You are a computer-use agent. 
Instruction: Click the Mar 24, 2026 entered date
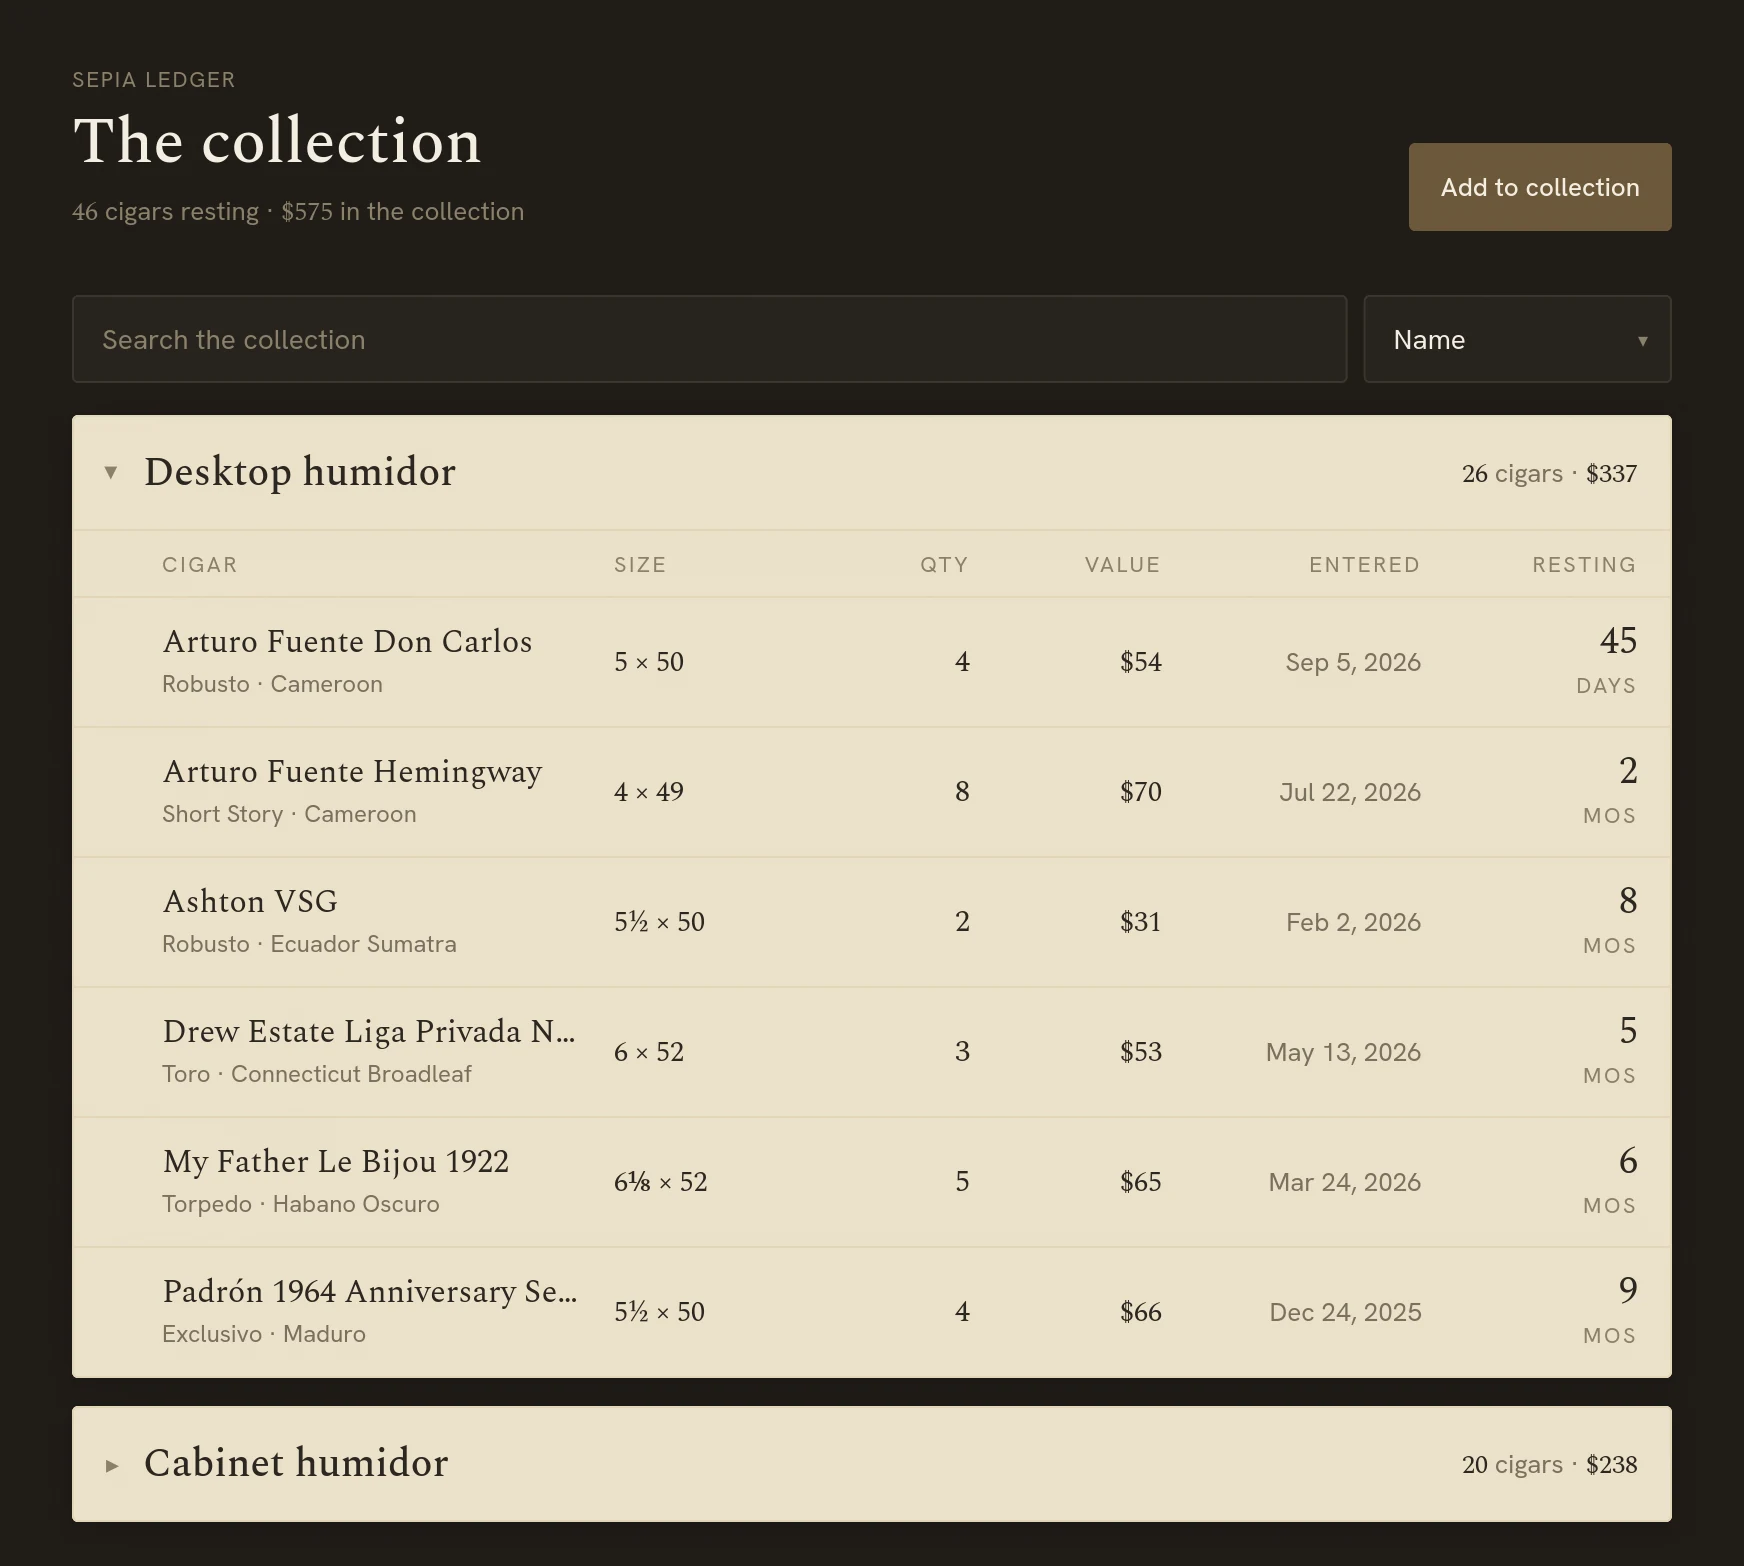coord(1344,1182)
